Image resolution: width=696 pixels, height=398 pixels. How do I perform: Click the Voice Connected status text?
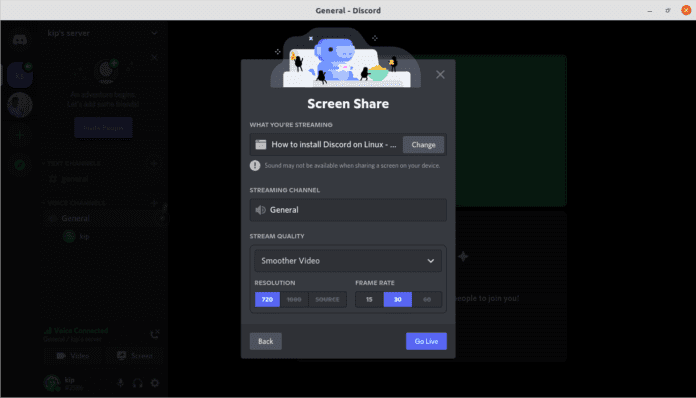(x=81, y=331)
